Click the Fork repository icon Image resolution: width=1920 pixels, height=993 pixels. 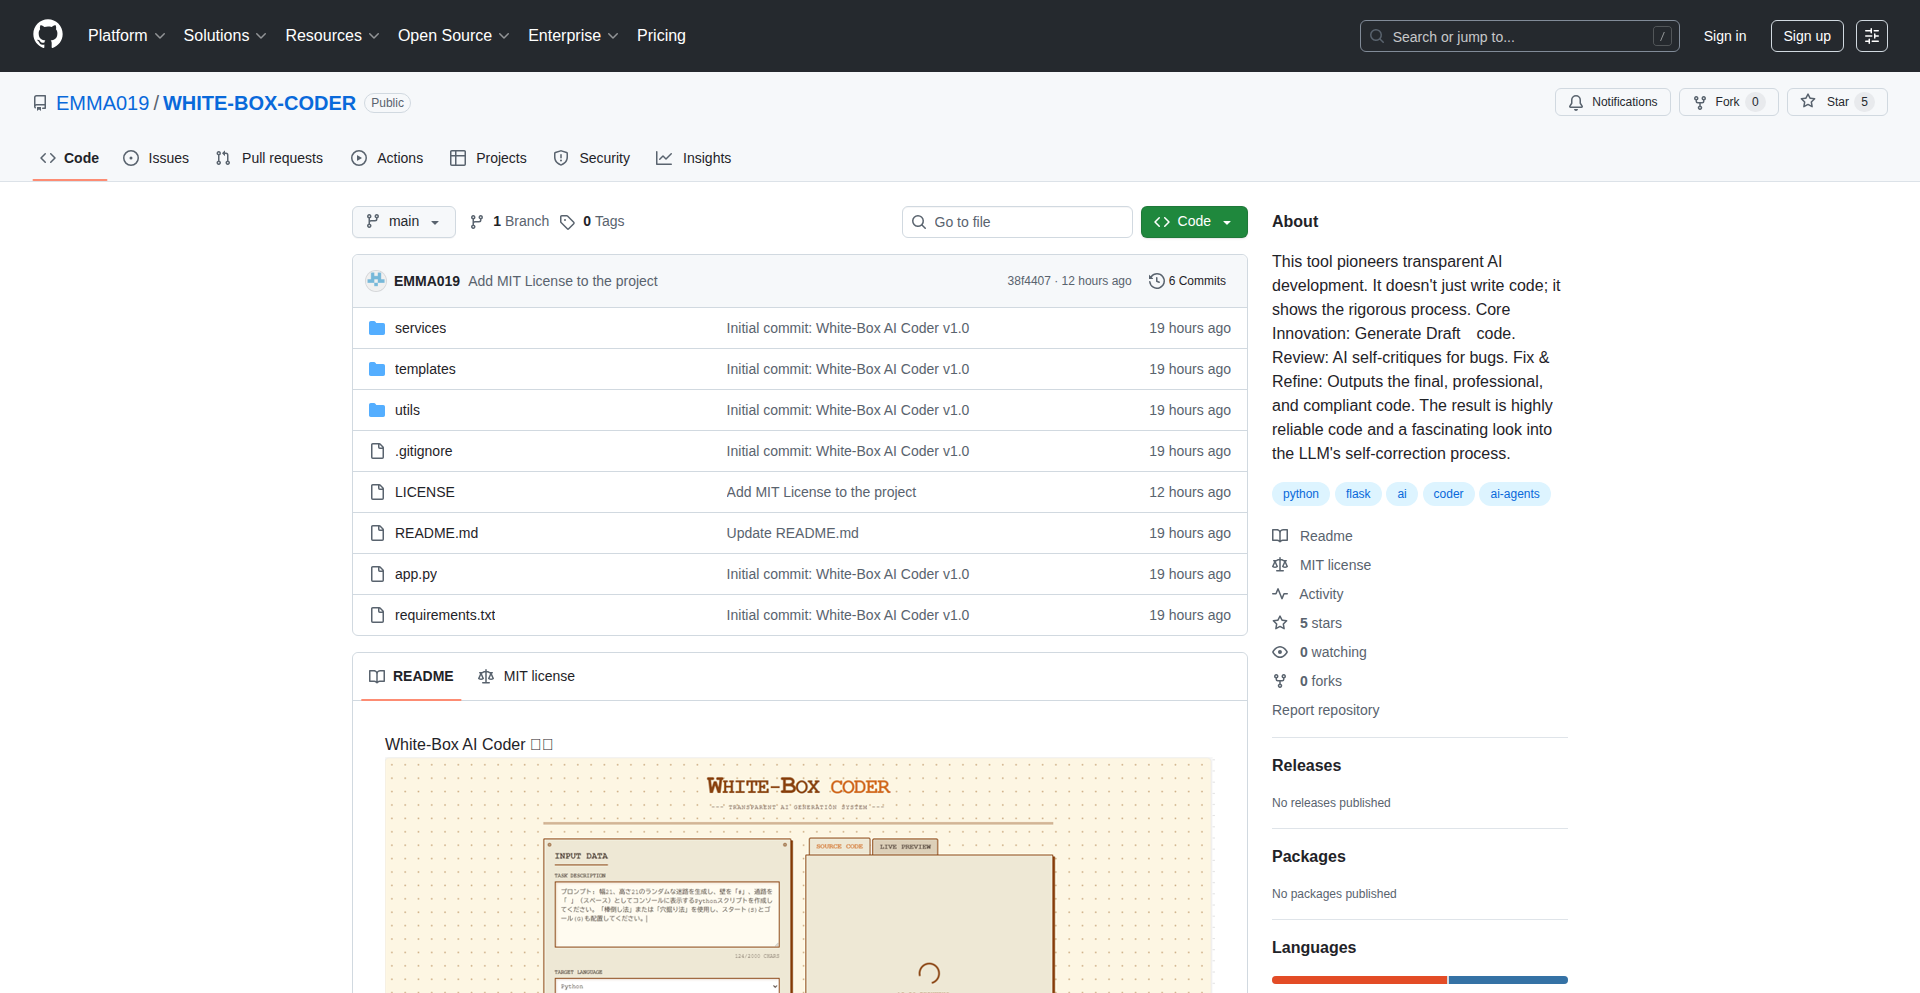[x=1700, y=102]
